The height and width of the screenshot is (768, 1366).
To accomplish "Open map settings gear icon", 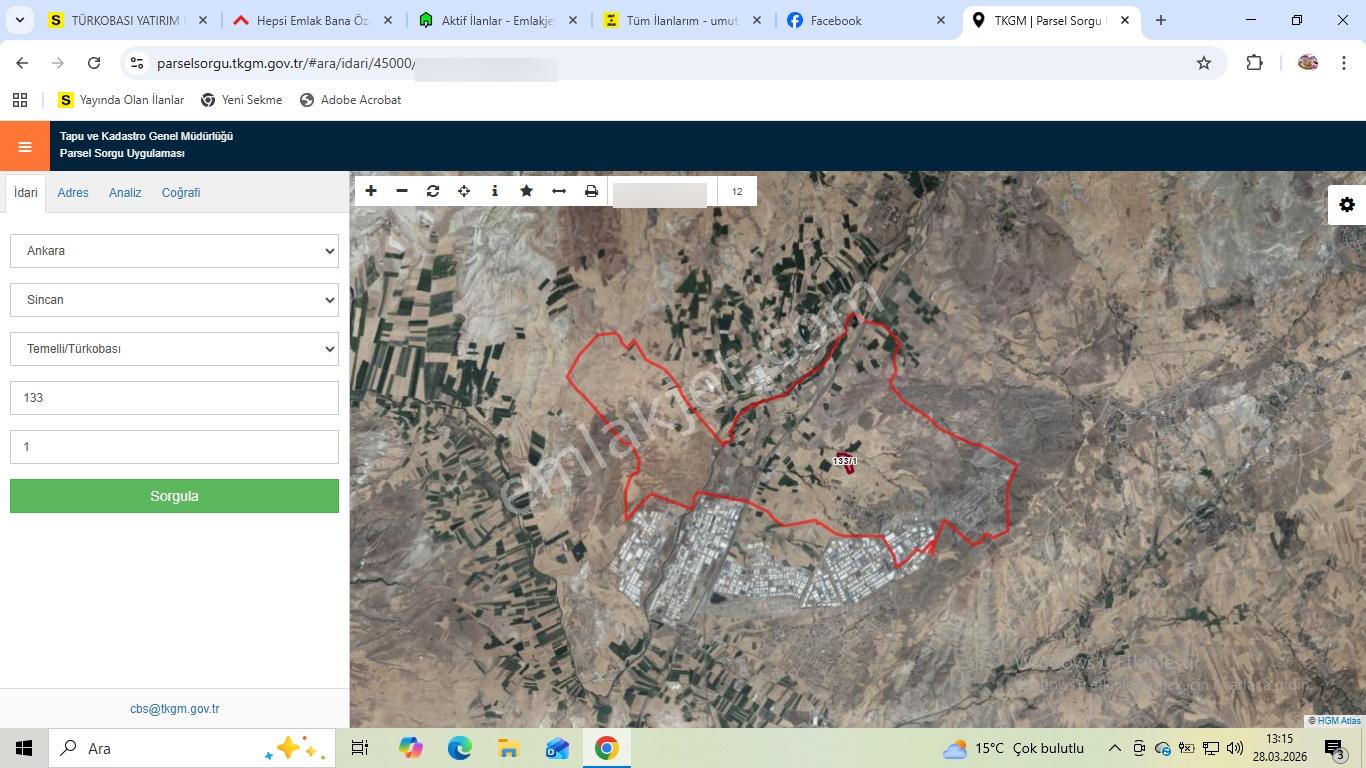I will [1347, 205].
